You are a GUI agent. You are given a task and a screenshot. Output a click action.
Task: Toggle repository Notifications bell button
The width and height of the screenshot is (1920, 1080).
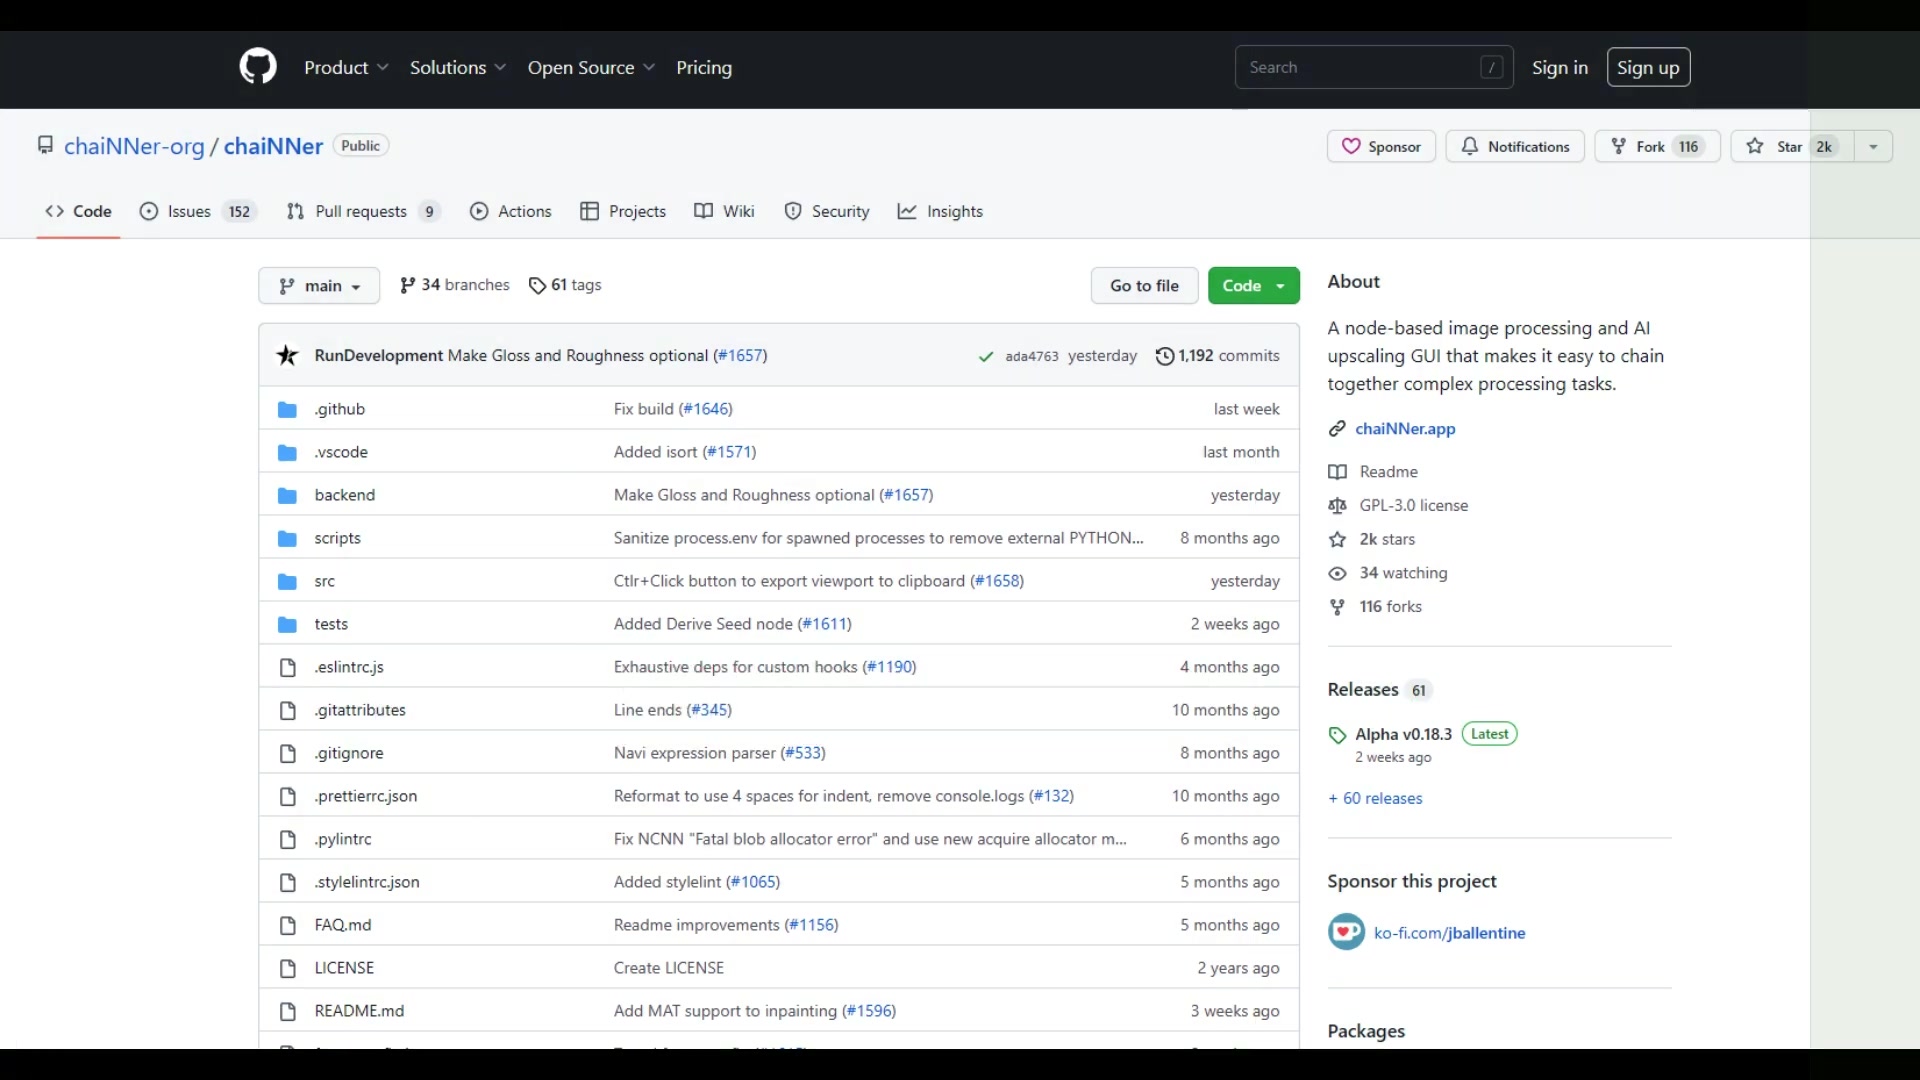1515,146
